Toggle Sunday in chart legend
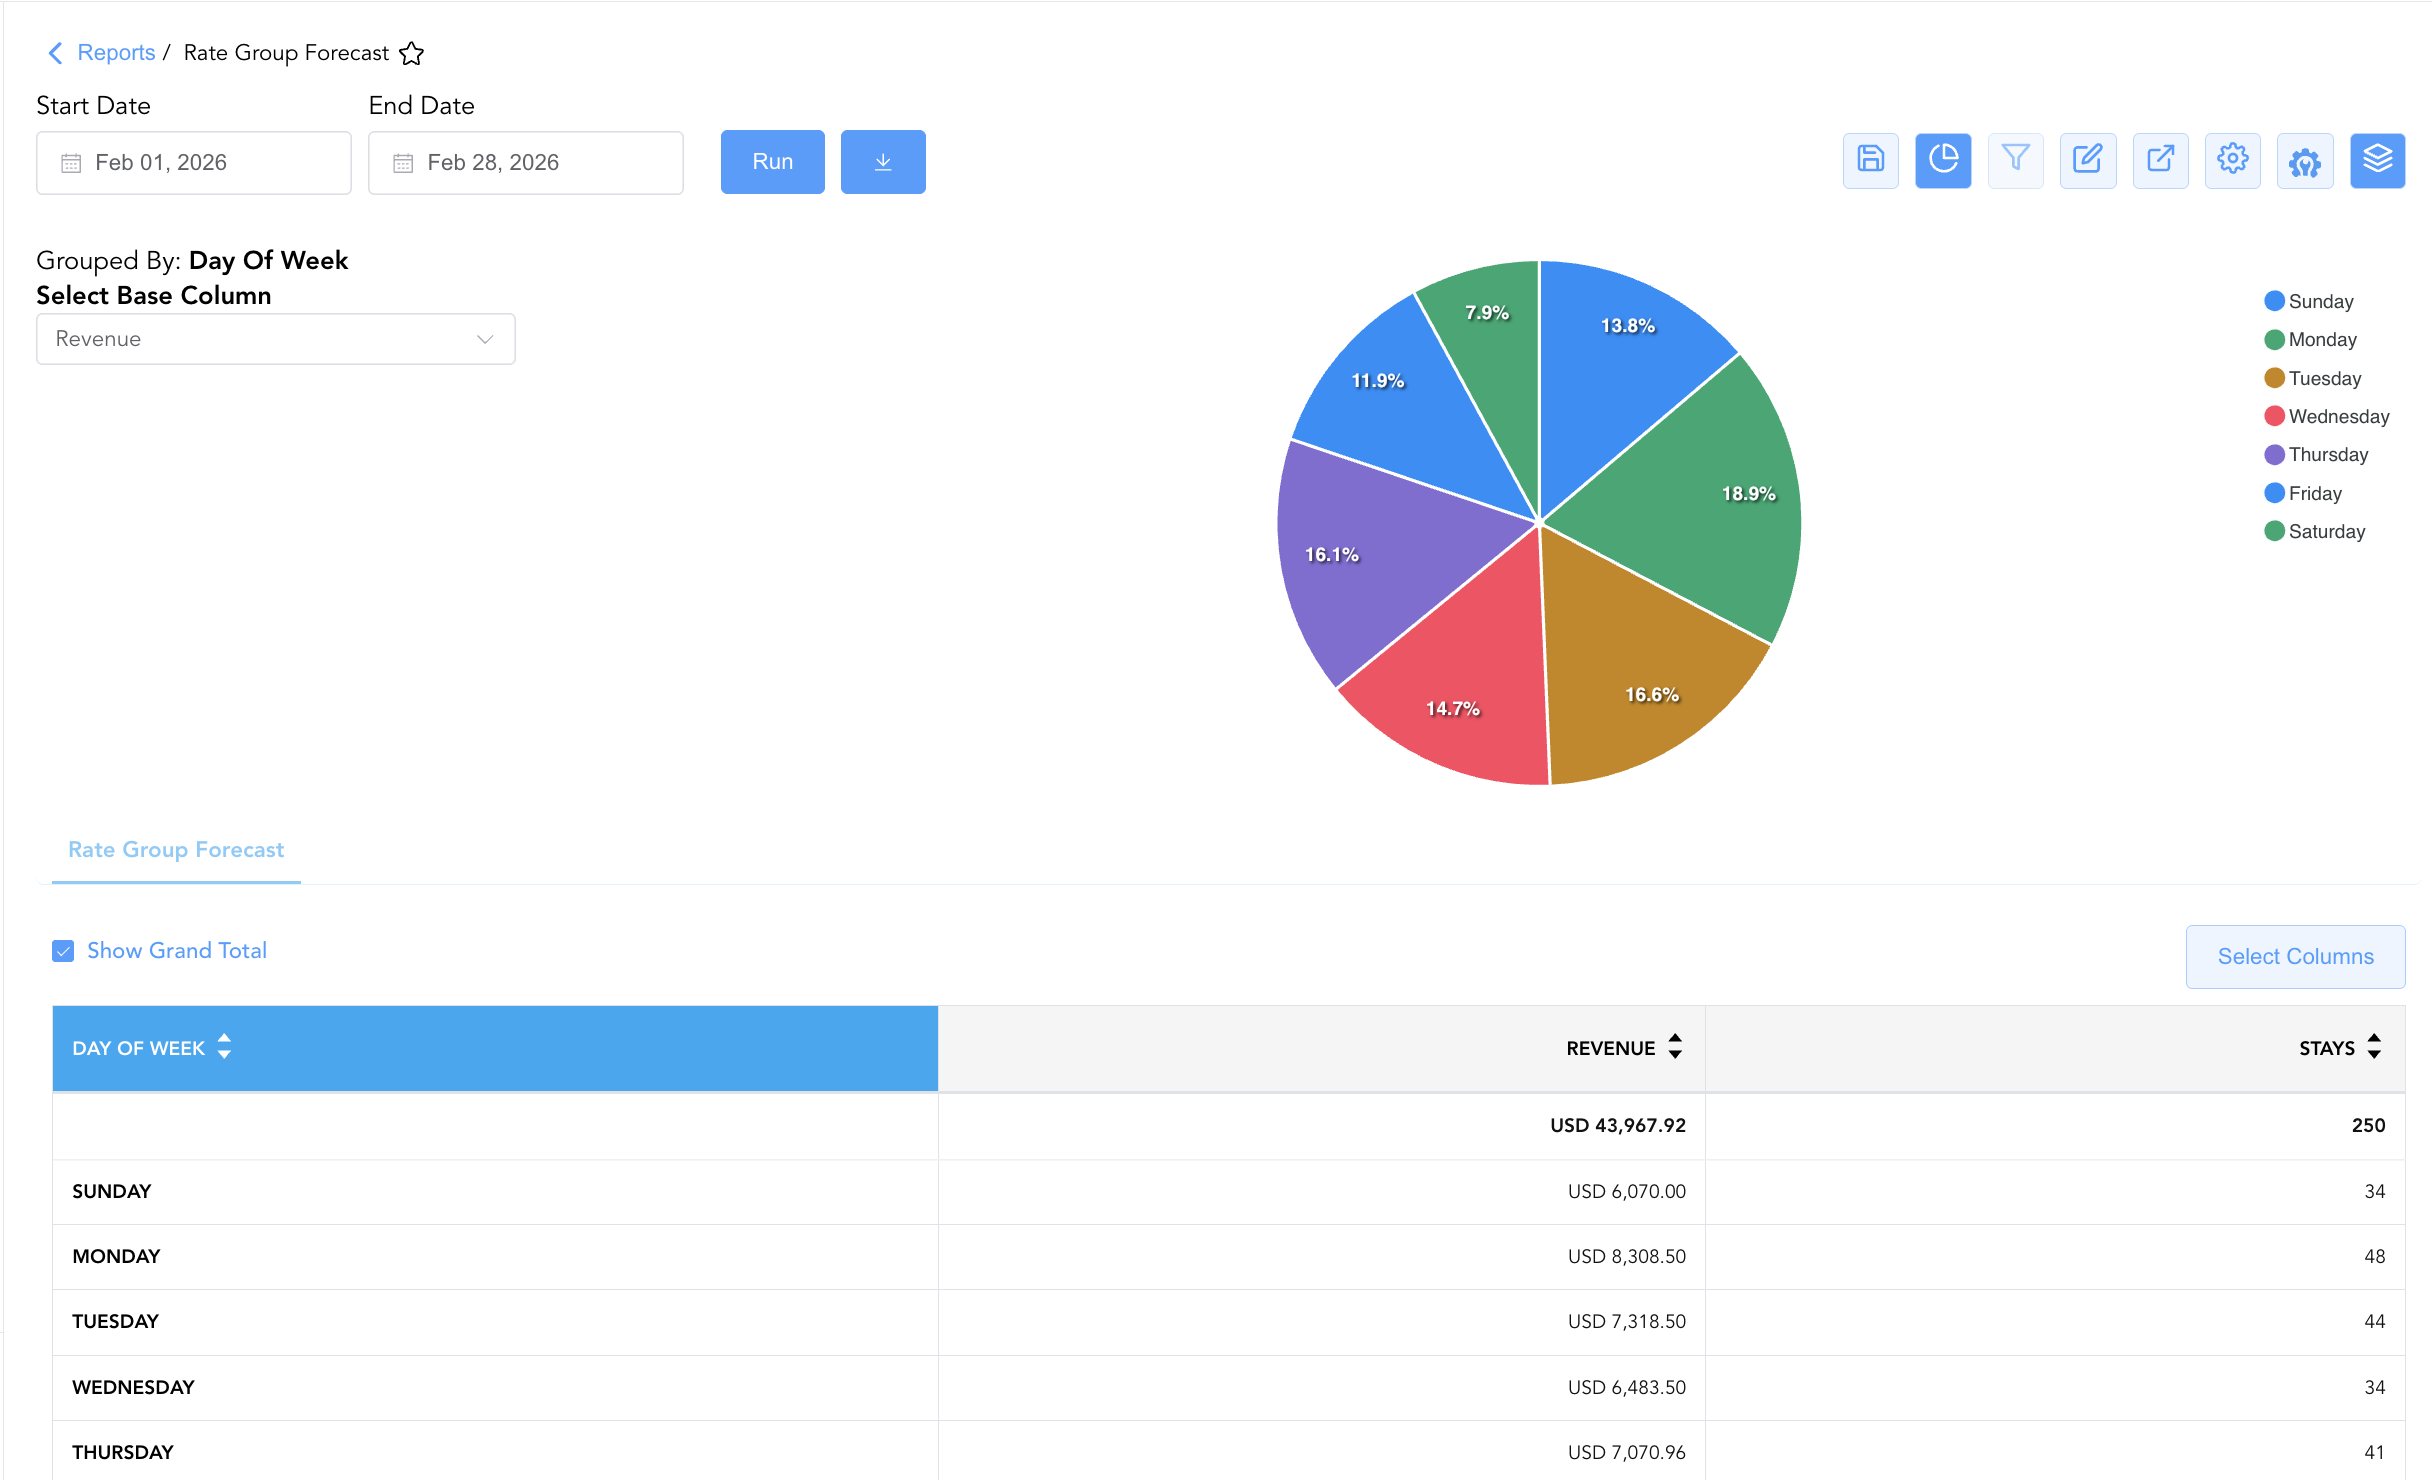The image size is (2432, 1480). pos(2309,301)
